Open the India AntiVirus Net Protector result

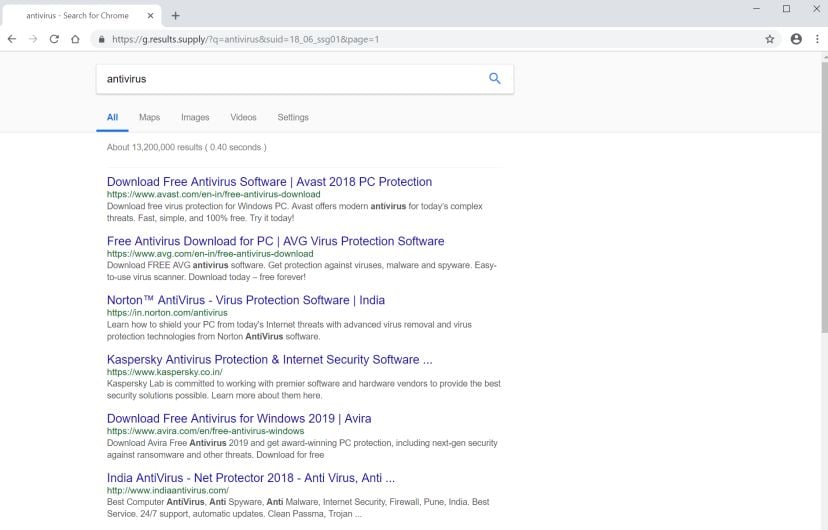(251, 478)
